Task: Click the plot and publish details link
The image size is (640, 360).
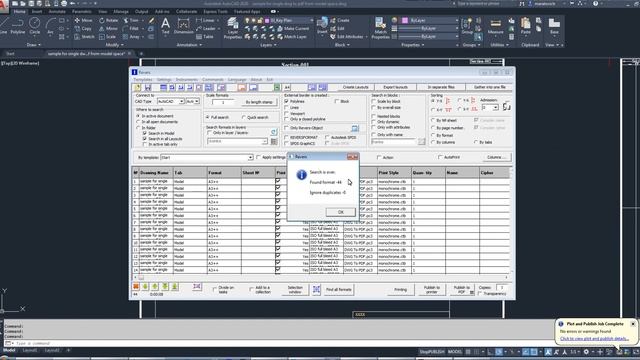Action: pos(594,338)
